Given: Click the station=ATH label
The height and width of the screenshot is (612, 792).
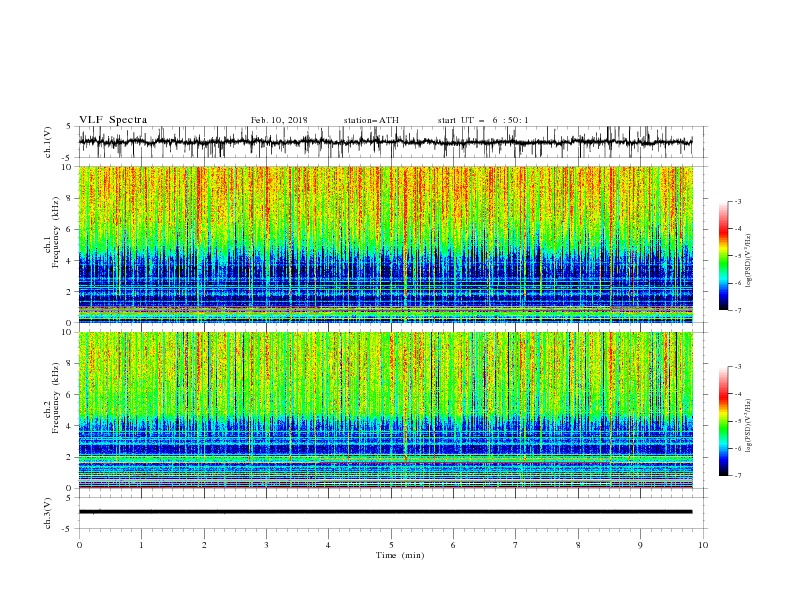Looking at the screenshot, I should coord(371,120).
